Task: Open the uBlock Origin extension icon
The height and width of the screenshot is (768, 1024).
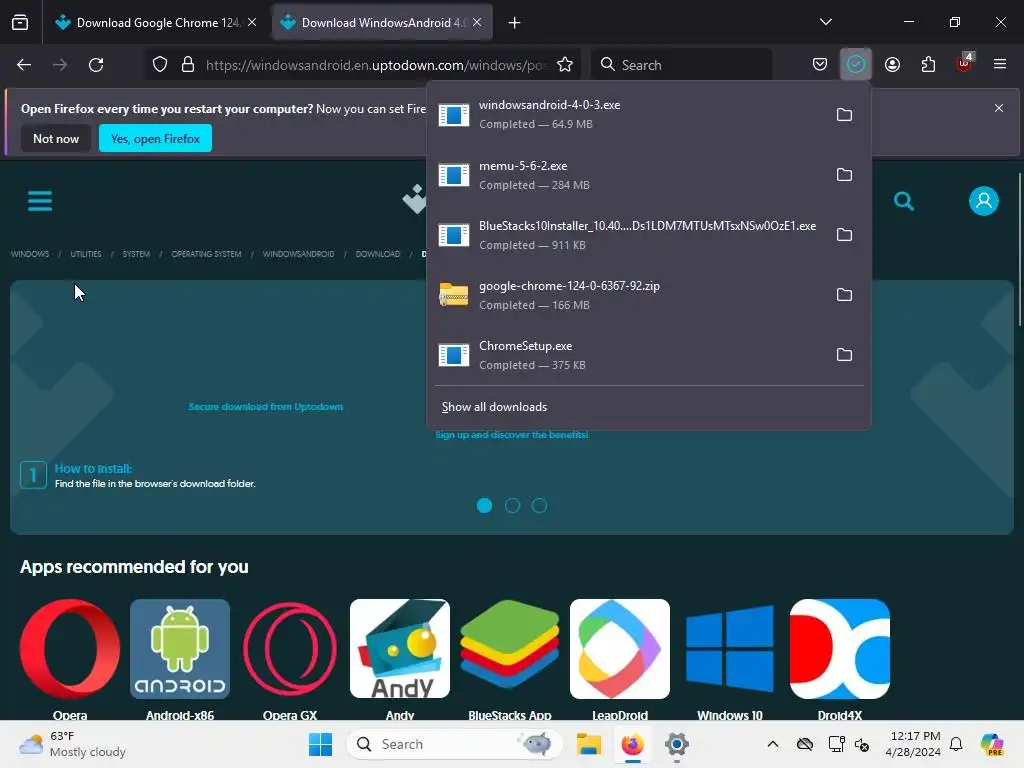Action: [x=964, y=65]
